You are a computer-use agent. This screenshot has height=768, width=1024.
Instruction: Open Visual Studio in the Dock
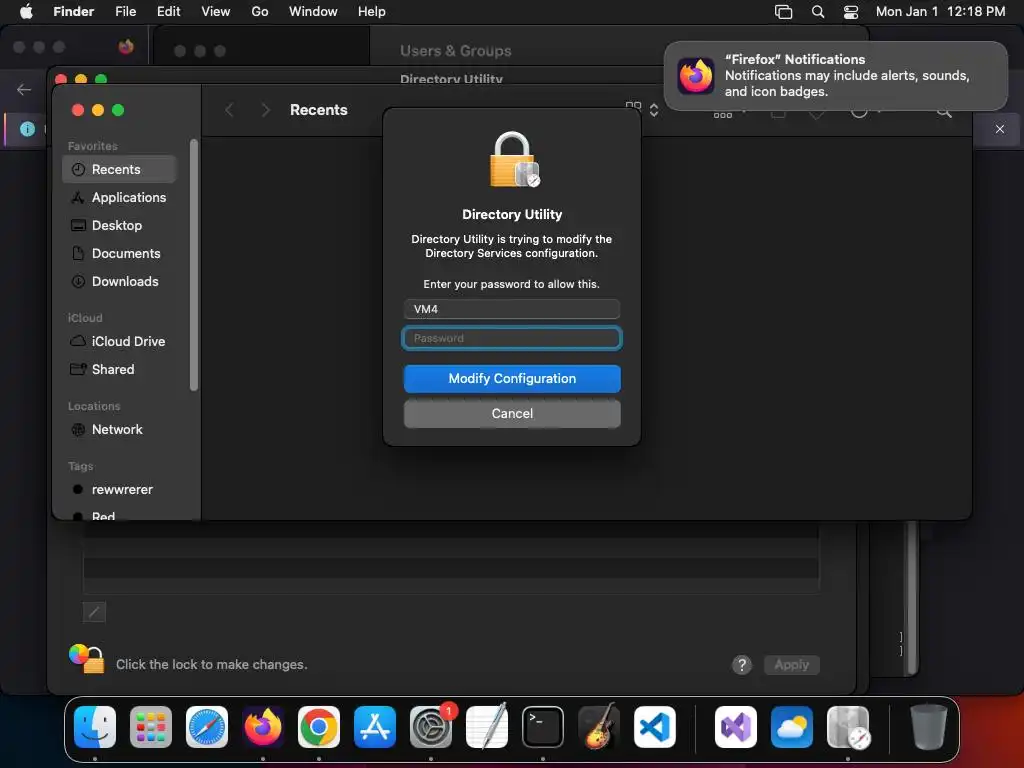tap(736, 727)
